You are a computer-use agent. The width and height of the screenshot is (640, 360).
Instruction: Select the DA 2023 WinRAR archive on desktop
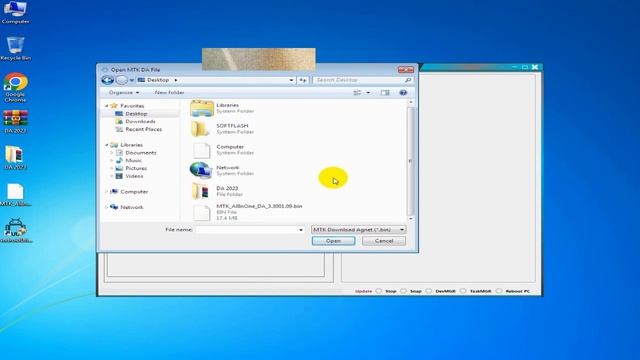pos(16,122)
